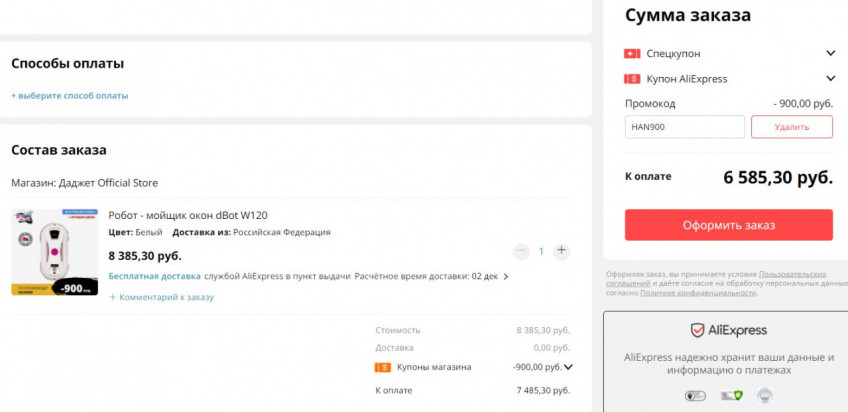This screenshot has height=412, width=848.
Task: Open product title Робот - мойщик окон dBot W120
Action: coord(188,215)
